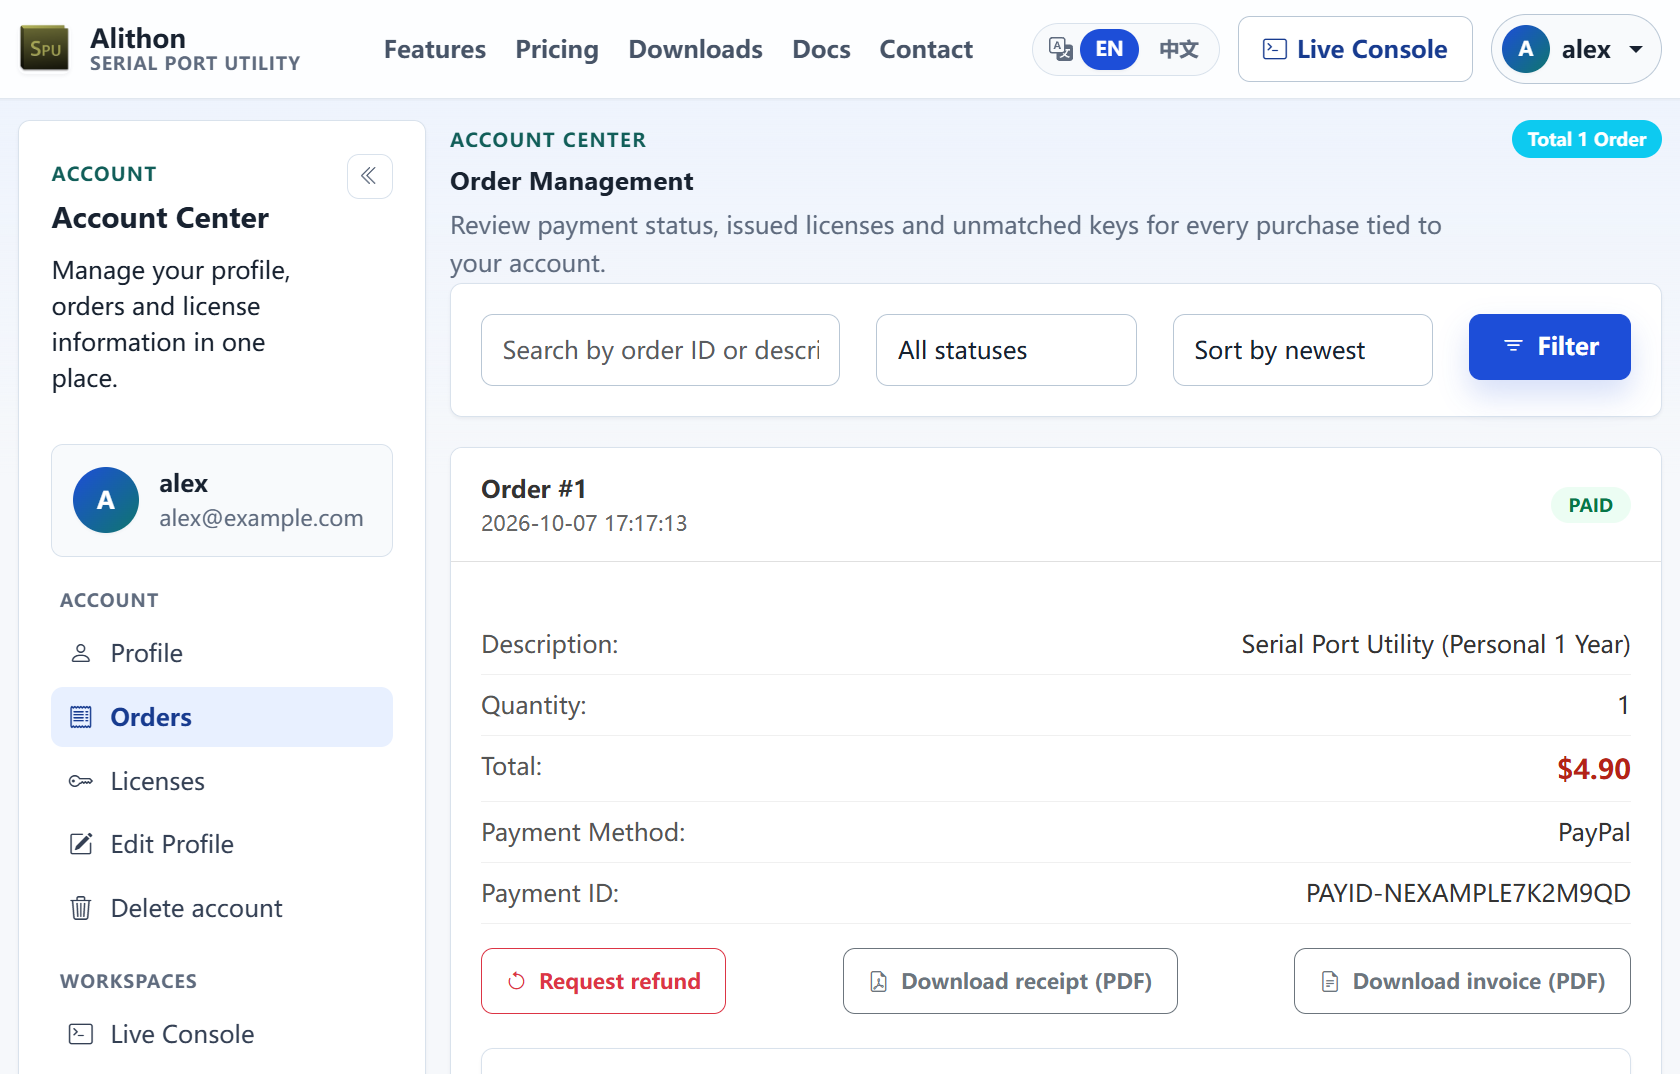Click the Order #1 heading
The image size is (1680, 1074).
pos(533,489)
